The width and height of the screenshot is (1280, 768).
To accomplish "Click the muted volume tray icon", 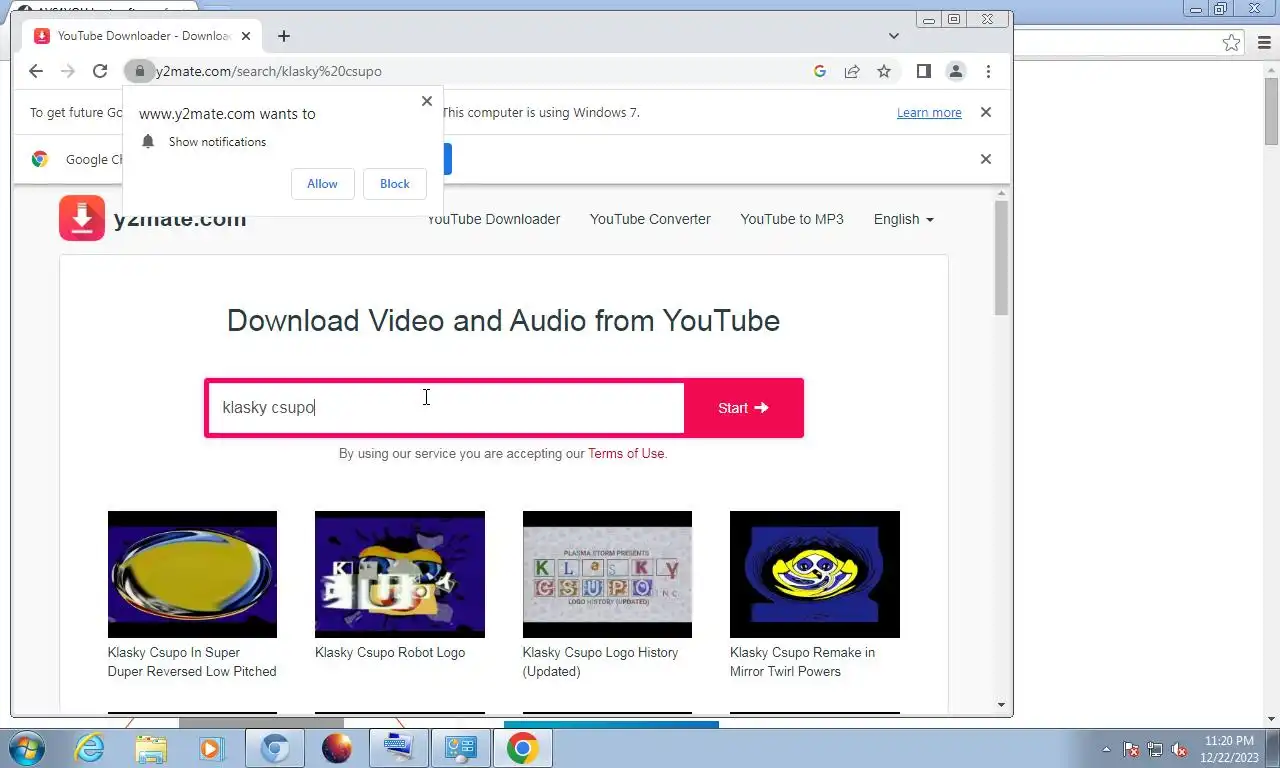I will pyautogui.click(x=1179, y=749).
